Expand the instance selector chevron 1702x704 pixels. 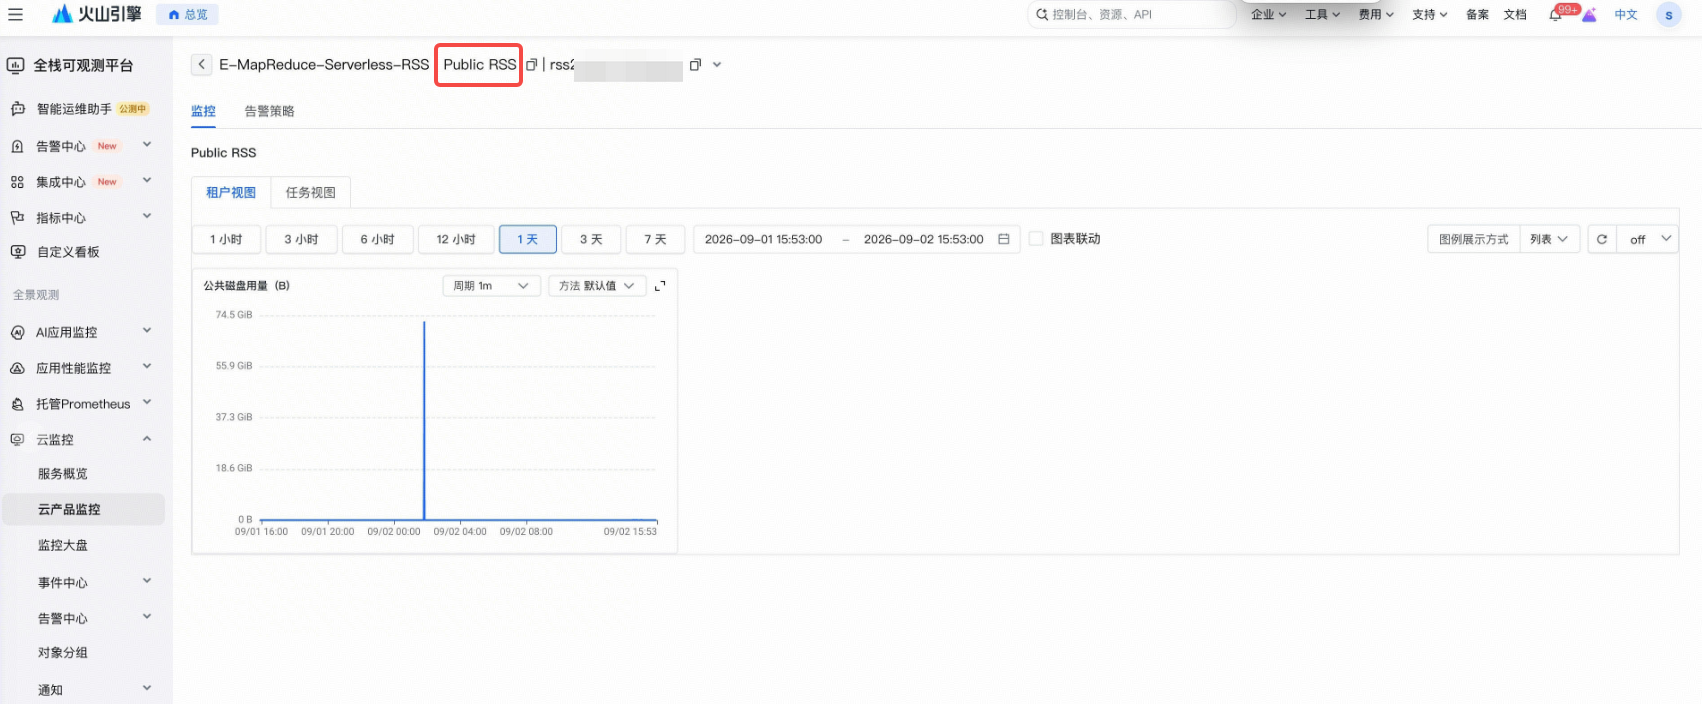point(717,65)
